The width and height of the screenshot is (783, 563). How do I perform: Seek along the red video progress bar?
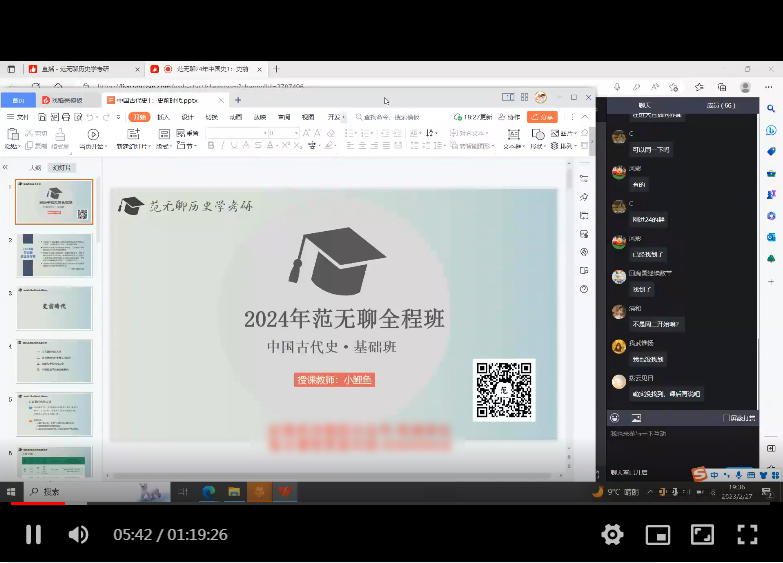(x=38, y=504)
